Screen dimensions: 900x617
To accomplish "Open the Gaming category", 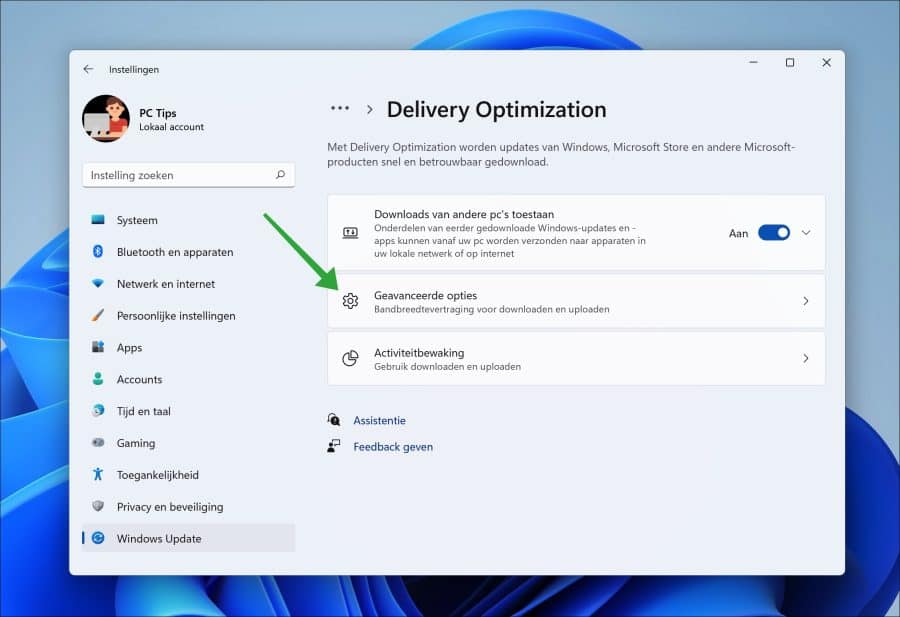I will tap(188, 443).
